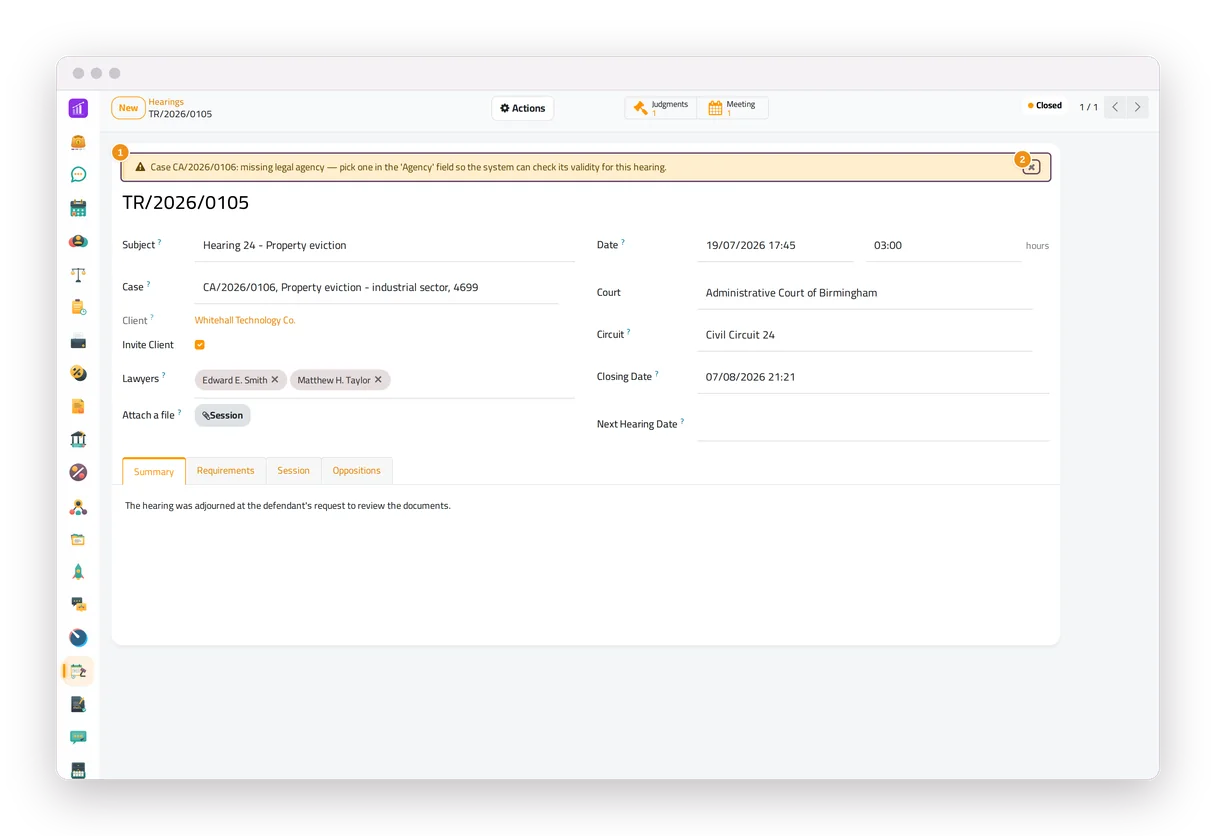1216x836 pixels.
Task: Open the yellow folder icon in sidebar
Action: [78, 540]
